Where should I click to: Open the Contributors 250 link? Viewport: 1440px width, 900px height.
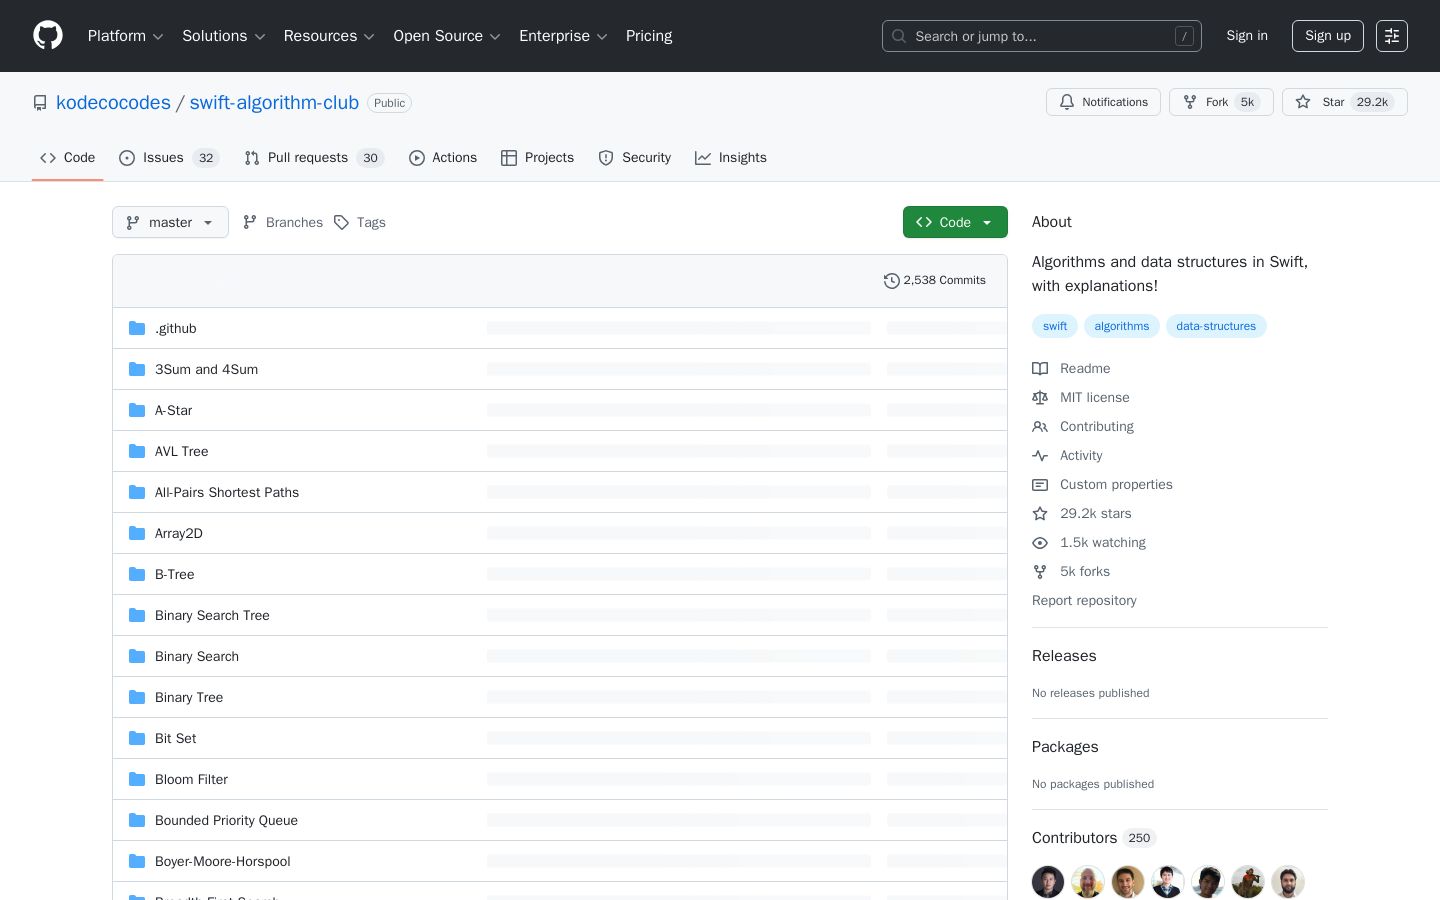pos(1094,838)
